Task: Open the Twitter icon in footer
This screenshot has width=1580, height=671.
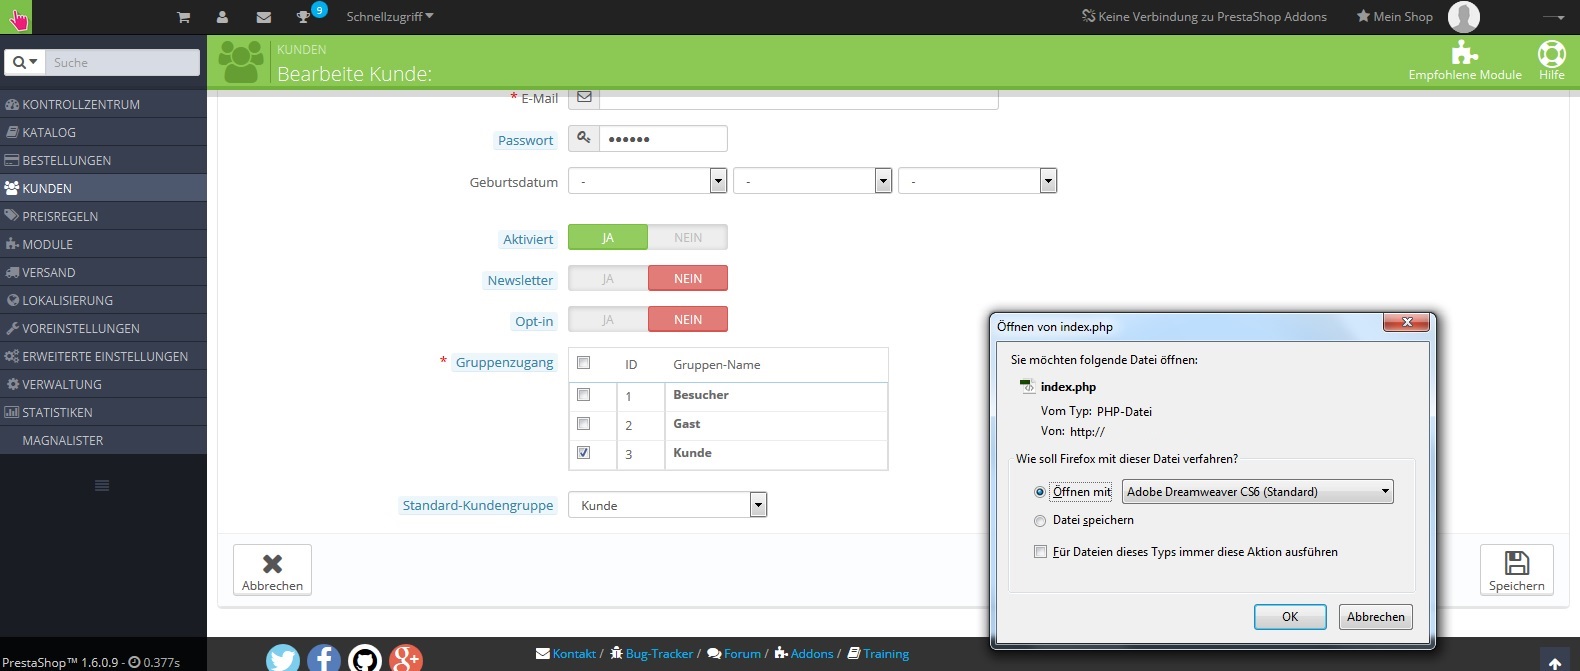Action: (x=283, y=658)
